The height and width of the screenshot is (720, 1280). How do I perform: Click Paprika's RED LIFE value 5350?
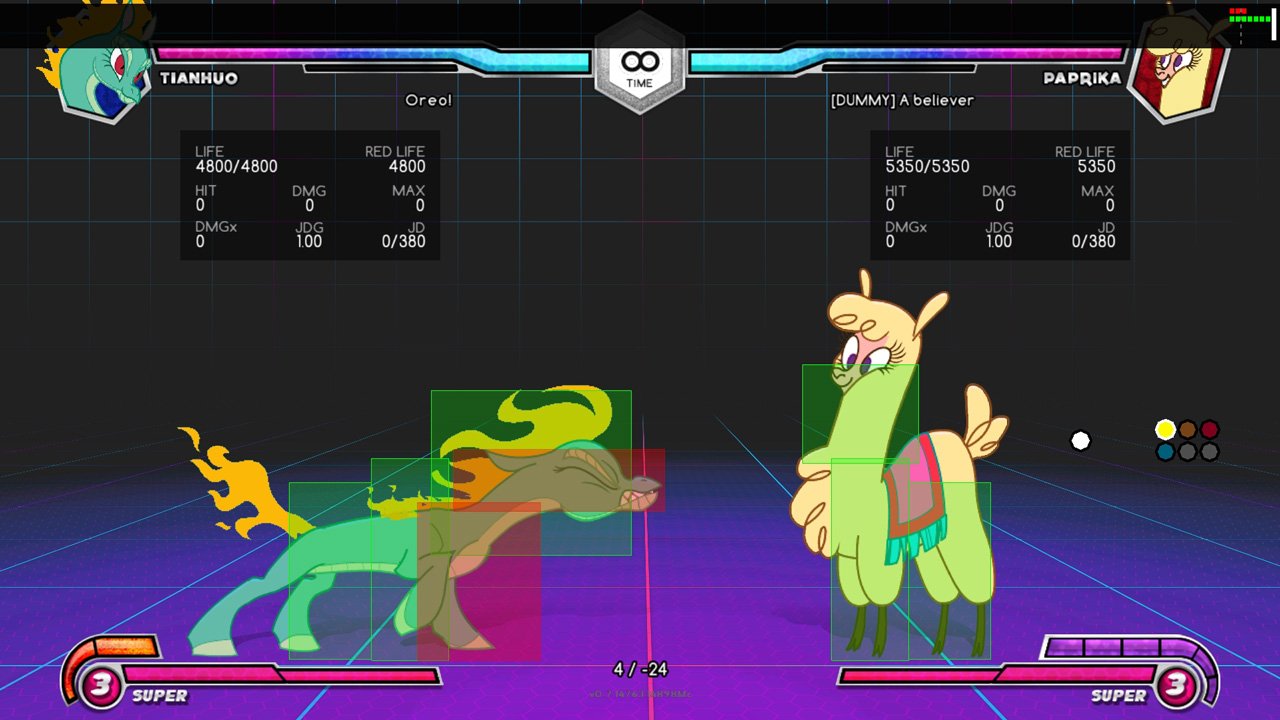pos(1096,167)
